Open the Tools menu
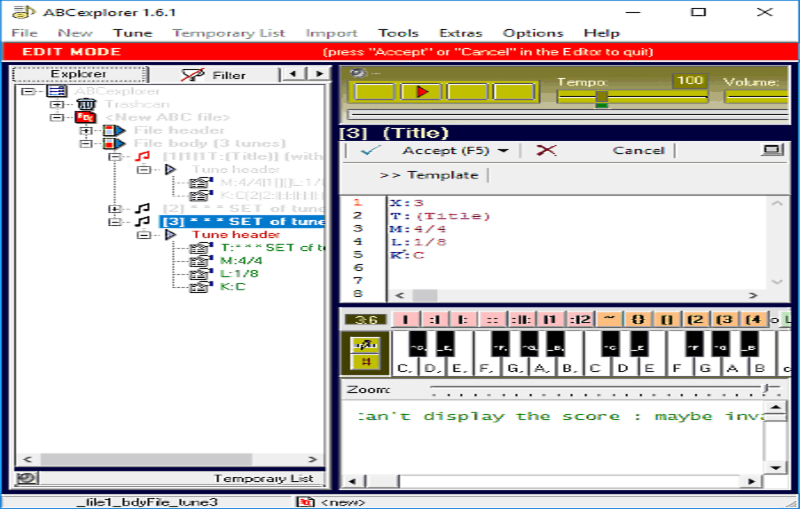 pos(398,33)
